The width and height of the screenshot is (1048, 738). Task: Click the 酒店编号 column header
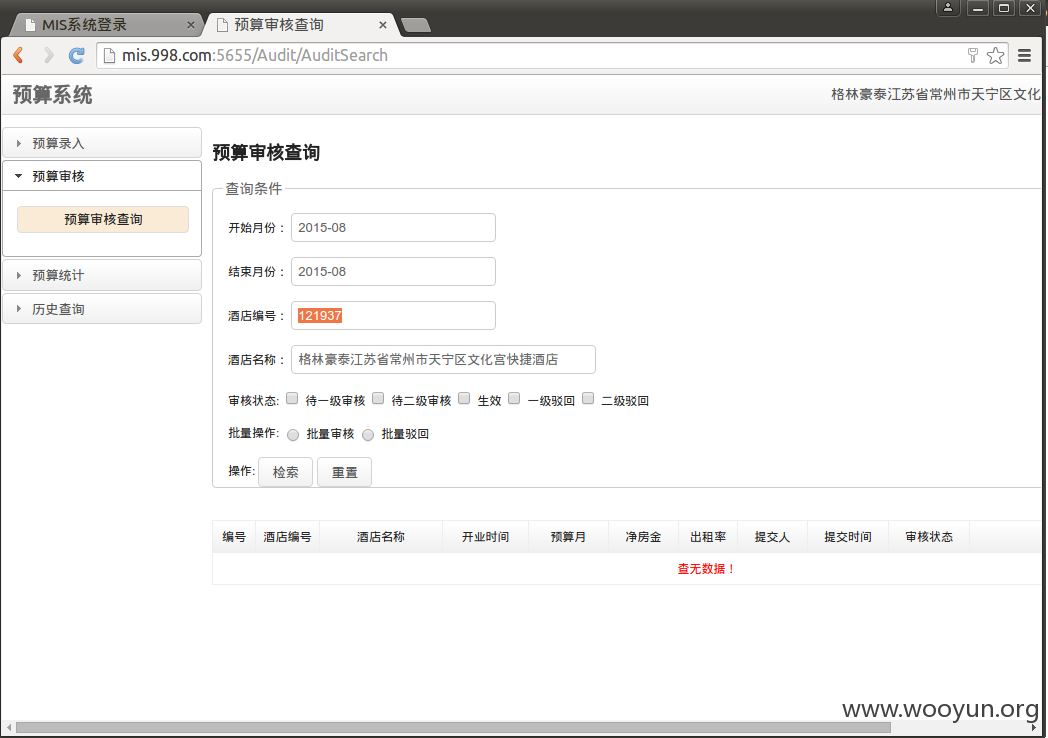click(287, 537)
